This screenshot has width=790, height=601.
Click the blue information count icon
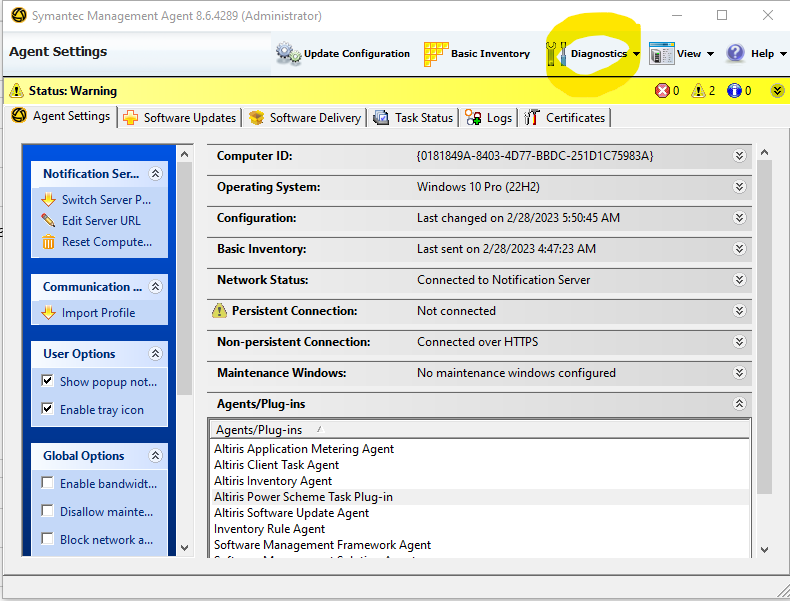coord(735,91)
